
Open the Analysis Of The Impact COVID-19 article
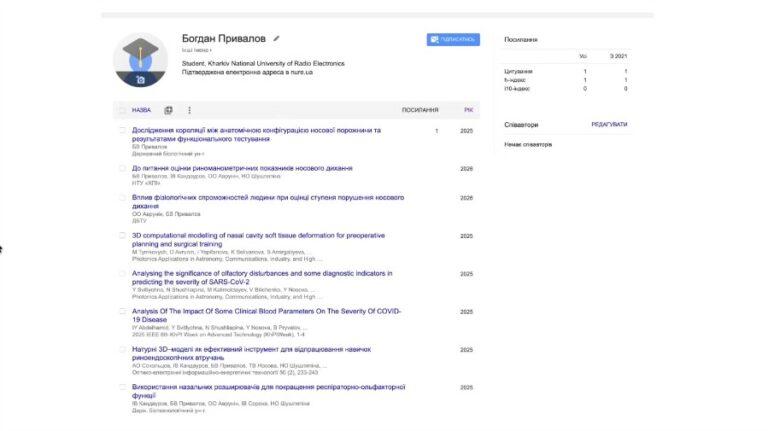point(266,315)
